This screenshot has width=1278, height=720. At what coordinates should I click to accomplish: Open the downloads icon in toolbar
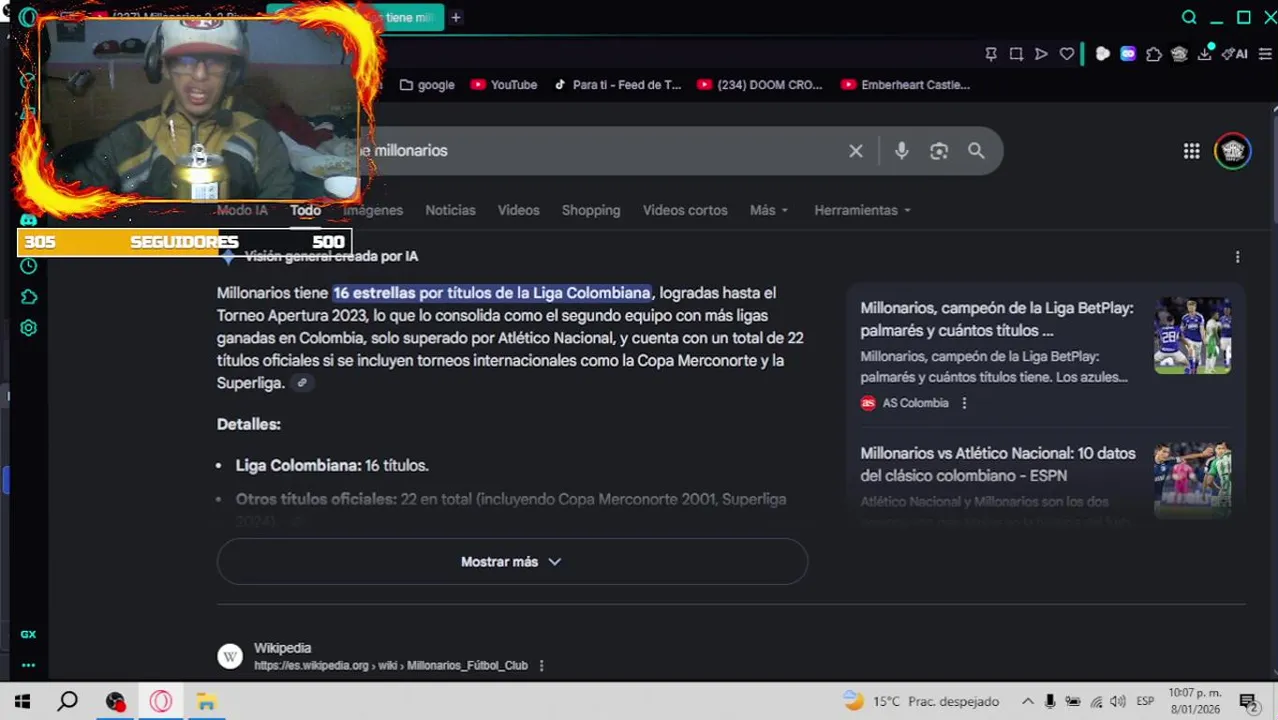pos(1205,54)
